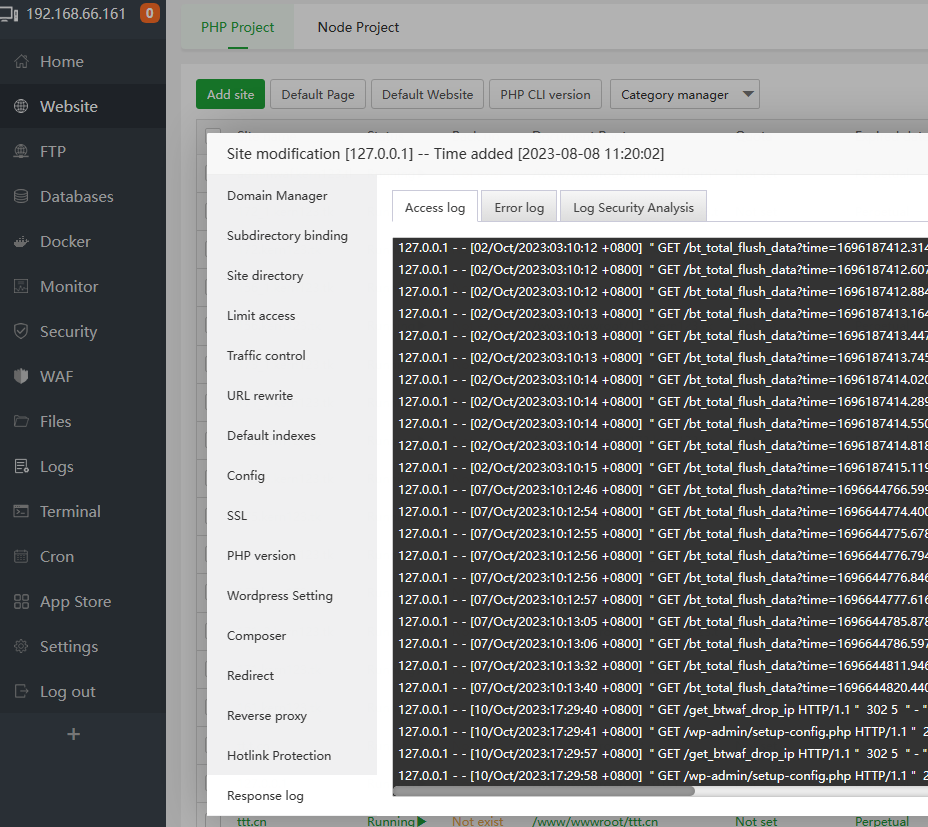The width and height of the screenshot is (928, 827).
Task: Open the Config menu item
Action: [x=246, y=475]
